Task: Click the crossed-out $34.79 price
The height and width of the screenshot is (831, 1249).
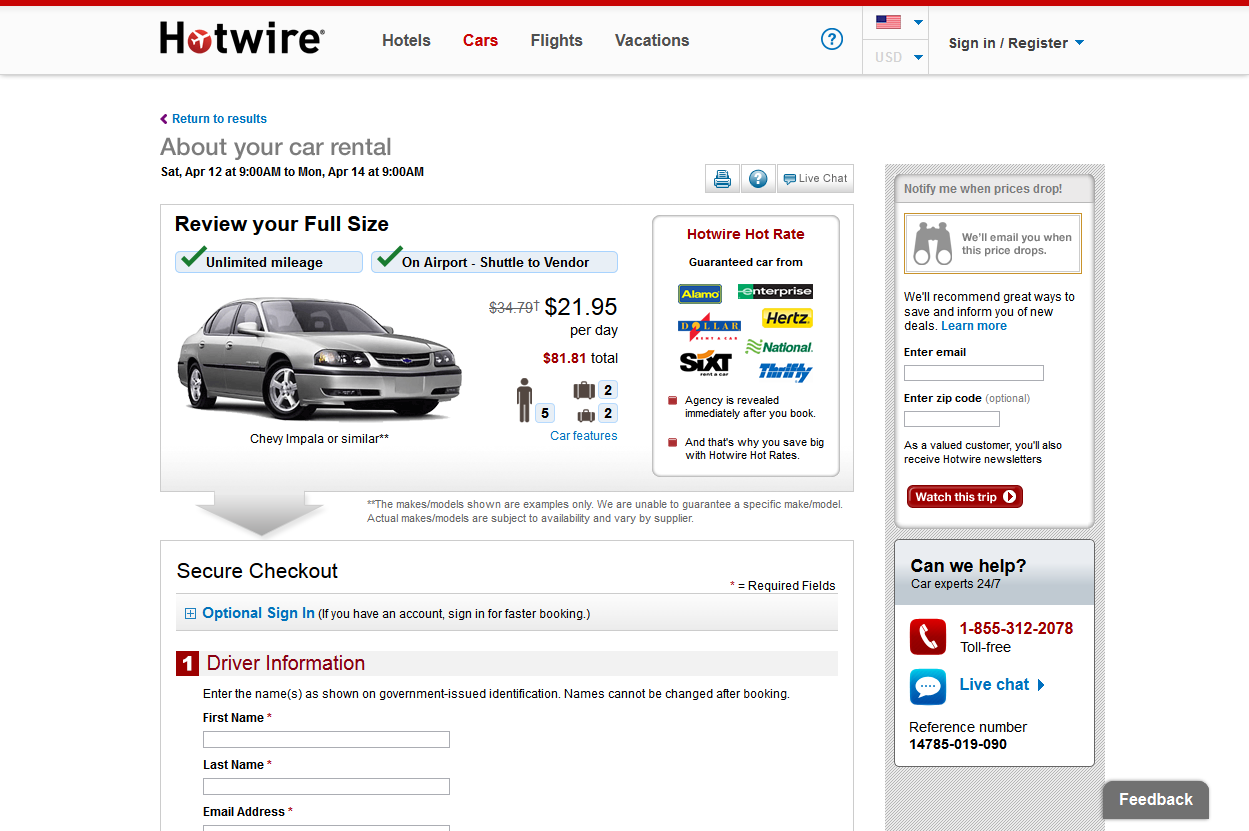Action: point(512,308)
